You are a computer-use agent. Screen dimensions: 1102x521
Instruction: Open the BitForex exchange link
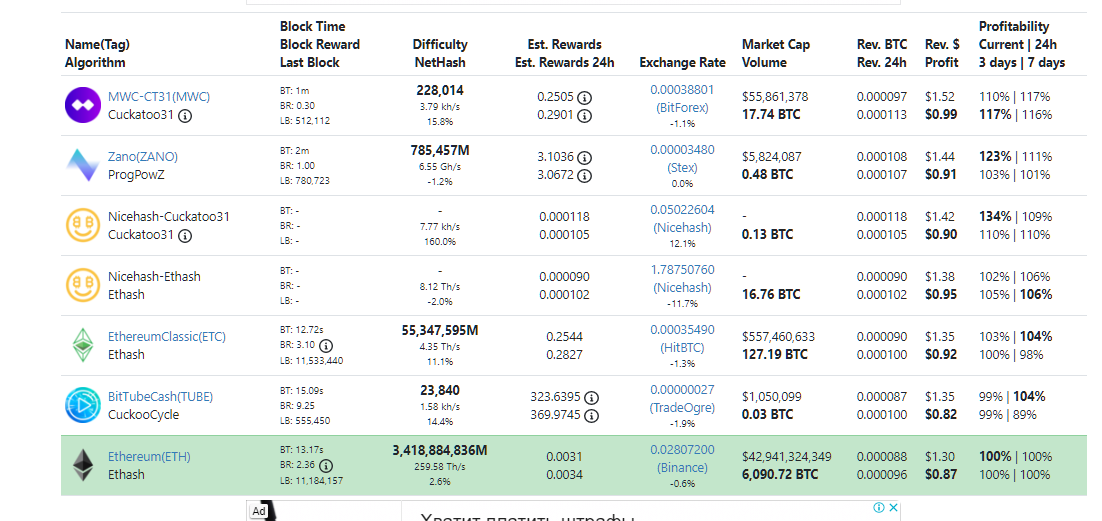tap(682, 108)
